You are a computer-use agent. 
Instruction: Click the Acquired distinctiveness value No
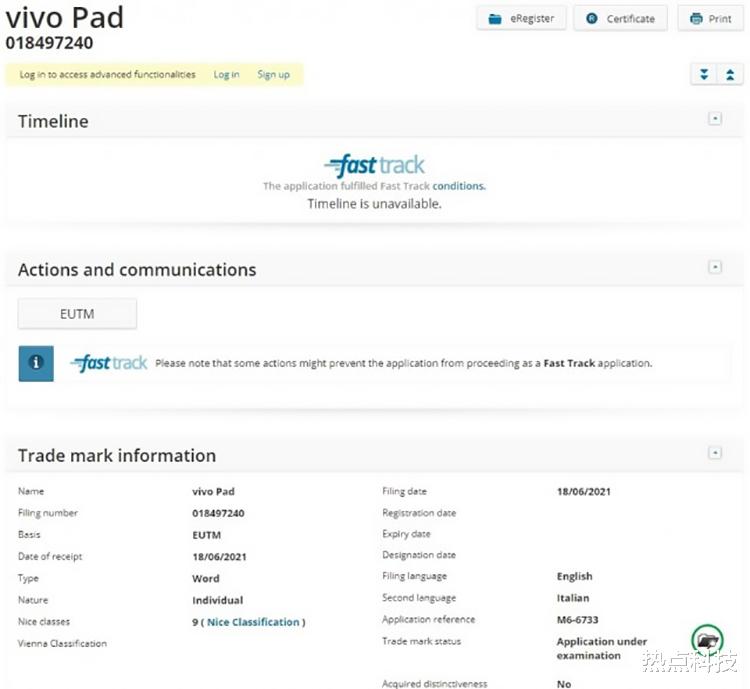click(564, 684)
